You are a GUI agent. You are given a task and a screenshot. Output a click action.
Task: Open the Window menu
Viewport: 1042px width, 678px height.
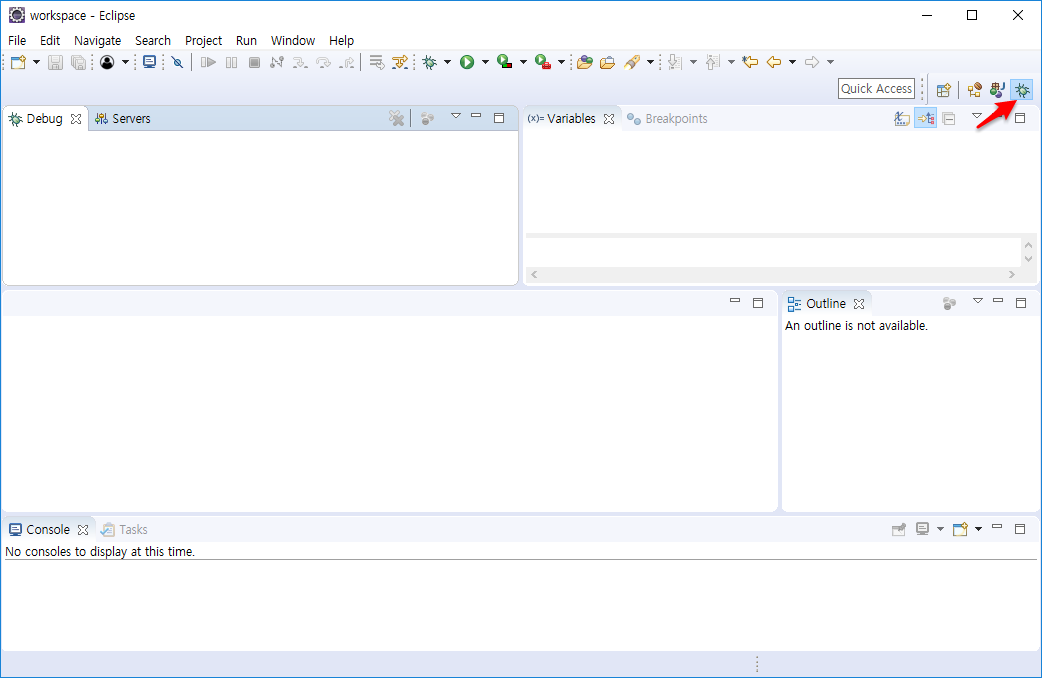[293, 41]
